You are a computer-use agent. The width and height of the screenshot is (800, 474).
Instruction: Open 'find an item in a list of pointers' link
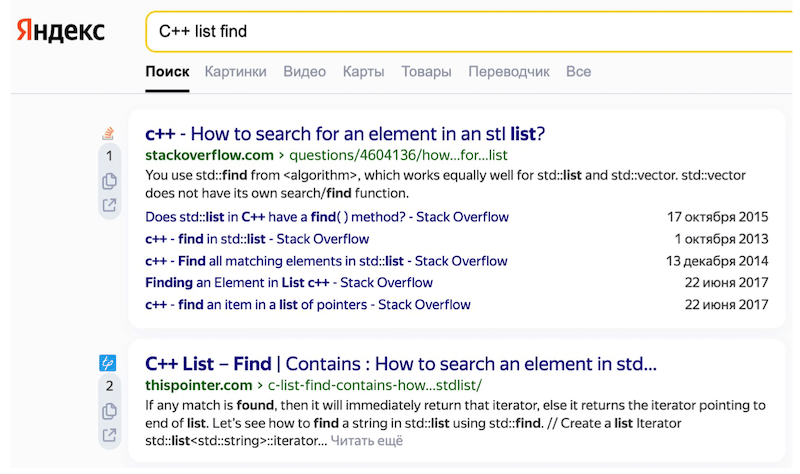[308, 305]
